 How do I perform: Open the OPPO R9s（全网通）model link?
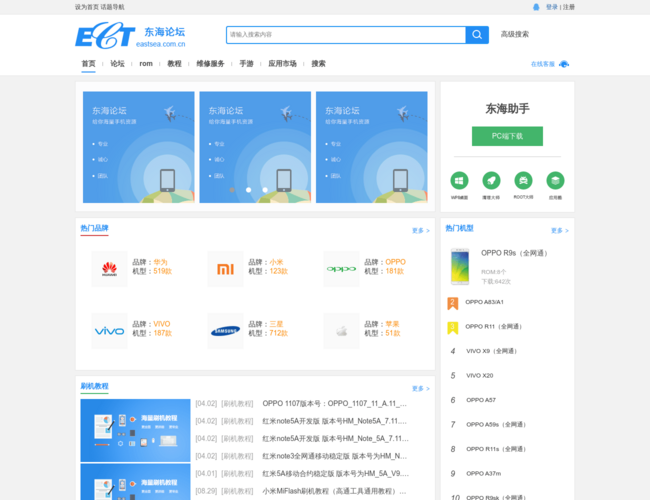[x=515, y=253]
